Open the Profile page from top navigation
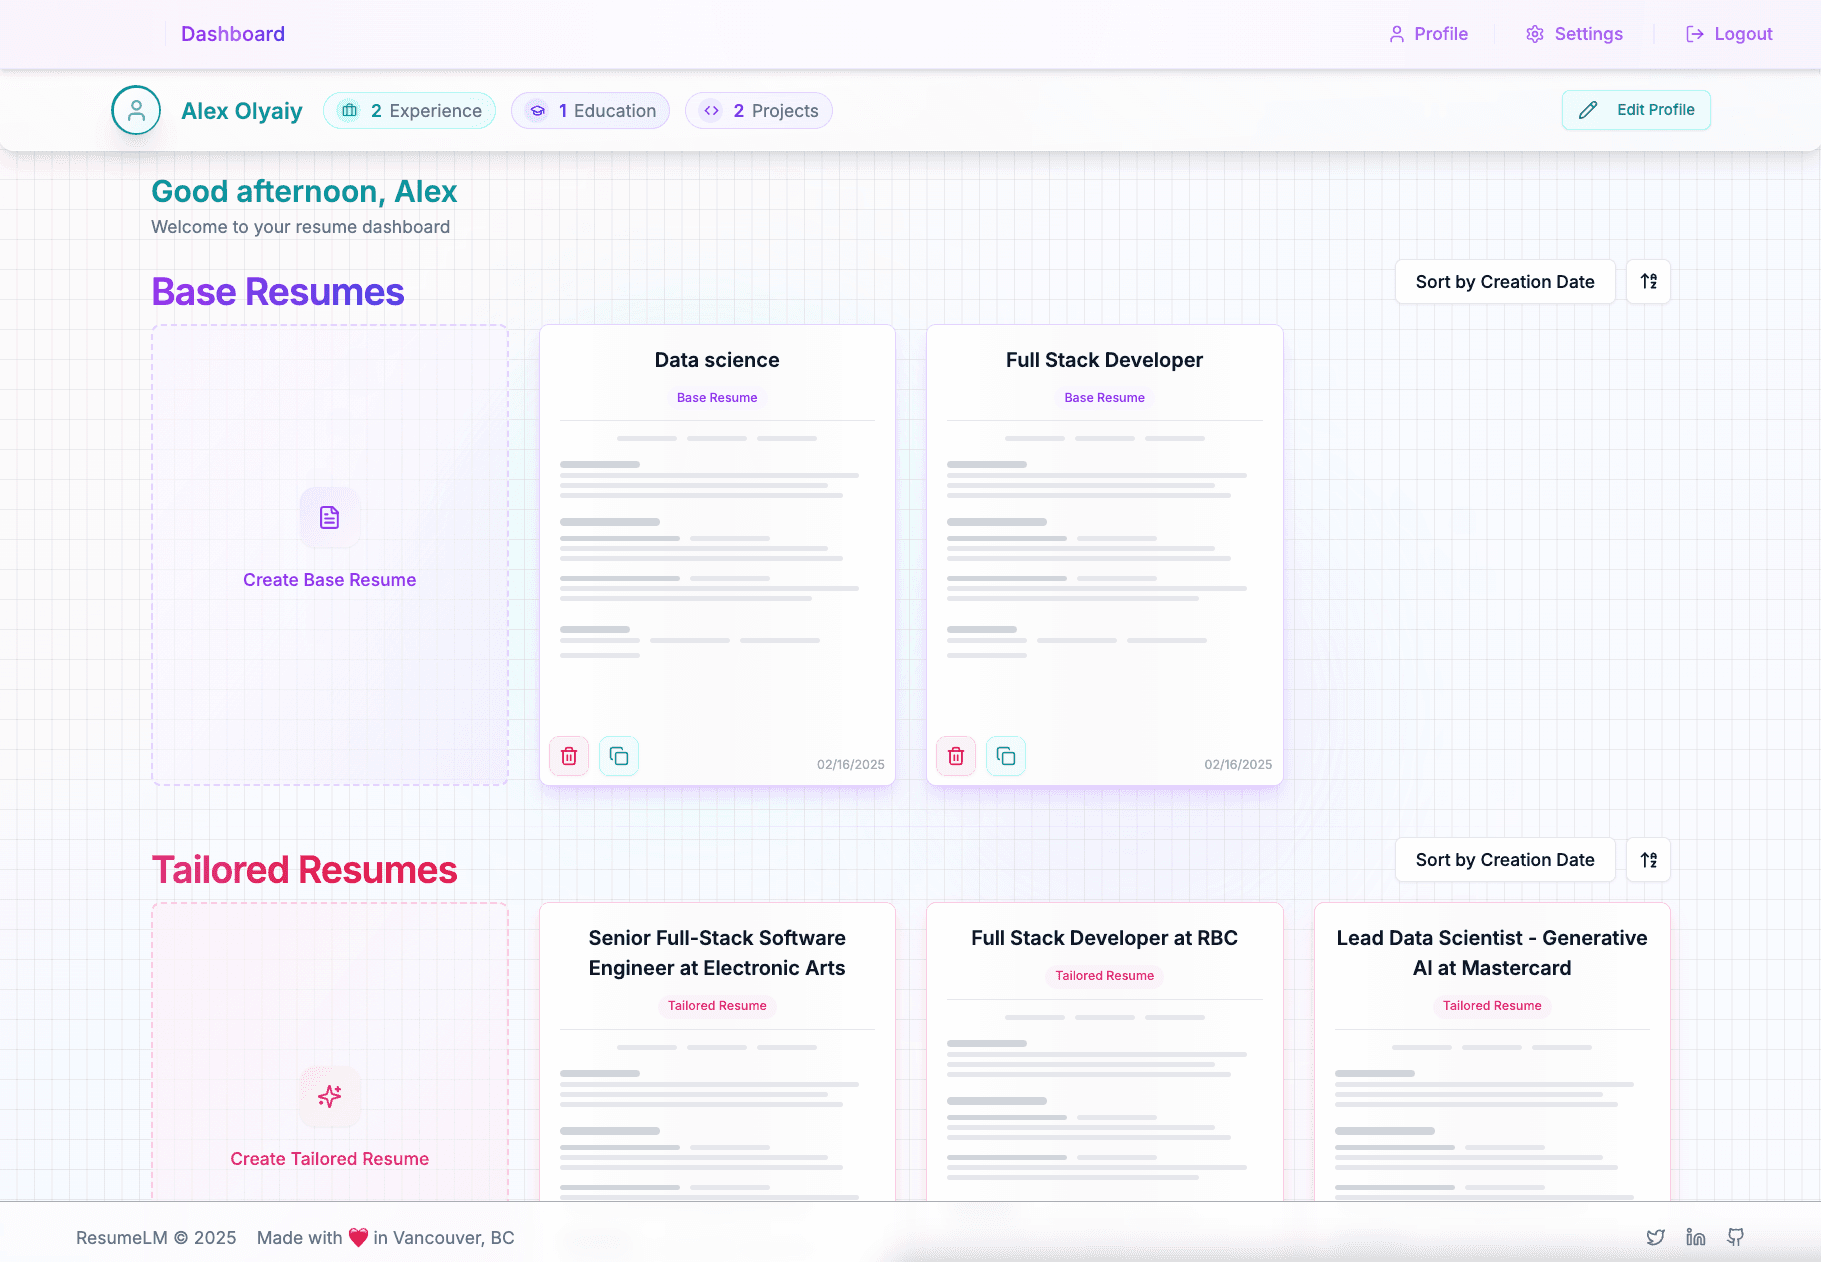Screen dimensions: 1821x1262 coord(1428,34)
